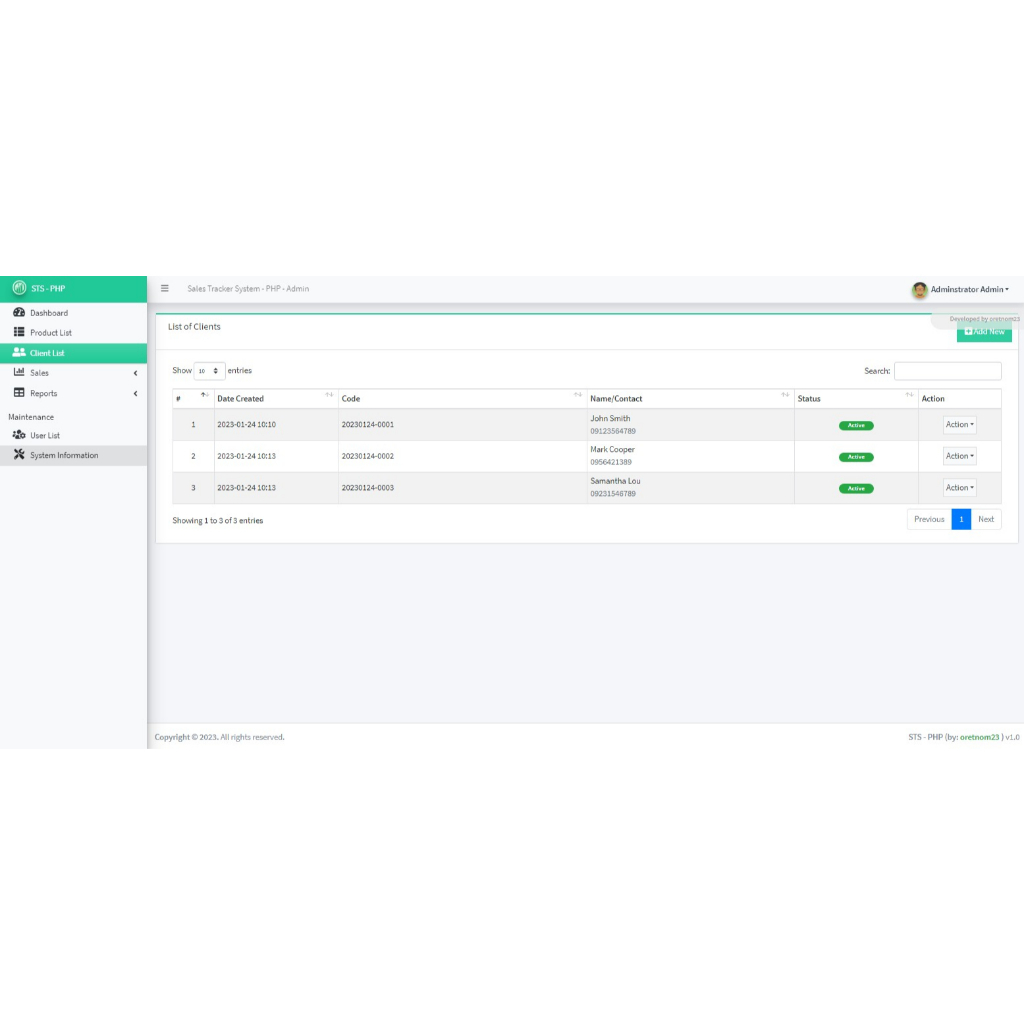The width and height of the screenshot is (1024, 1024).
Task: Click Active badge for Samantha Lou
Action: tap(856, 488)
